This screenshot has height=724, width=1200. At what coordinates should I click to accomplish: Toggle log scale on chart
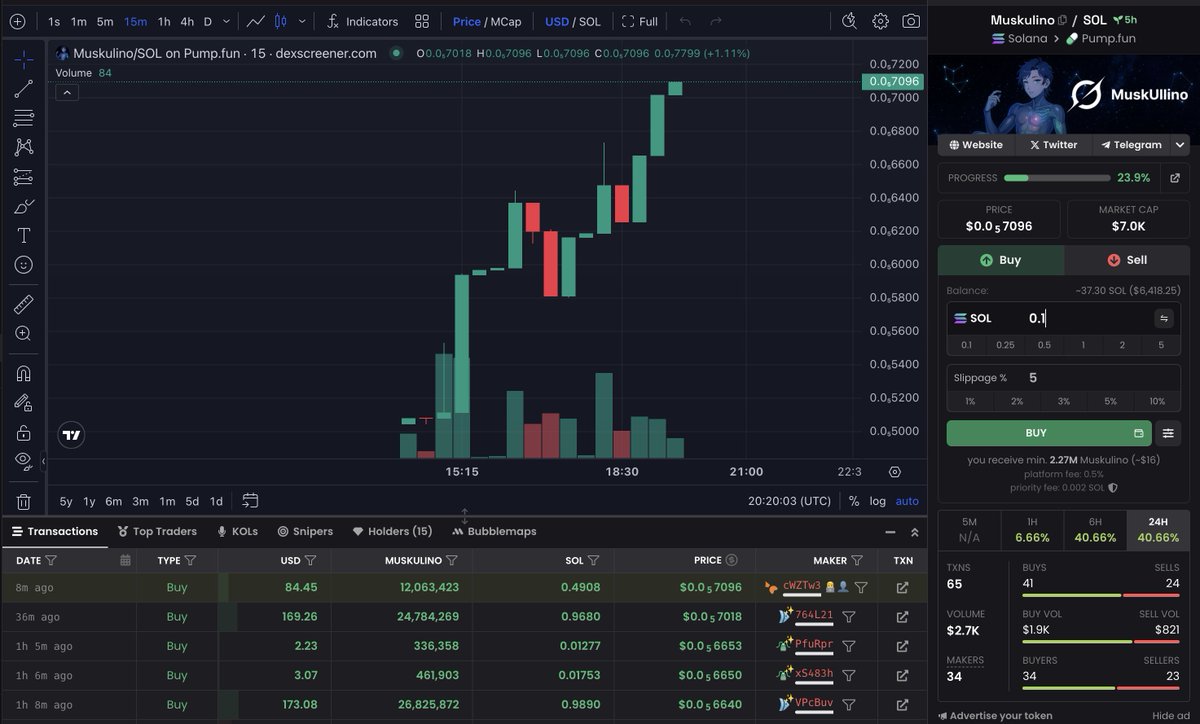tap(877, 501)
